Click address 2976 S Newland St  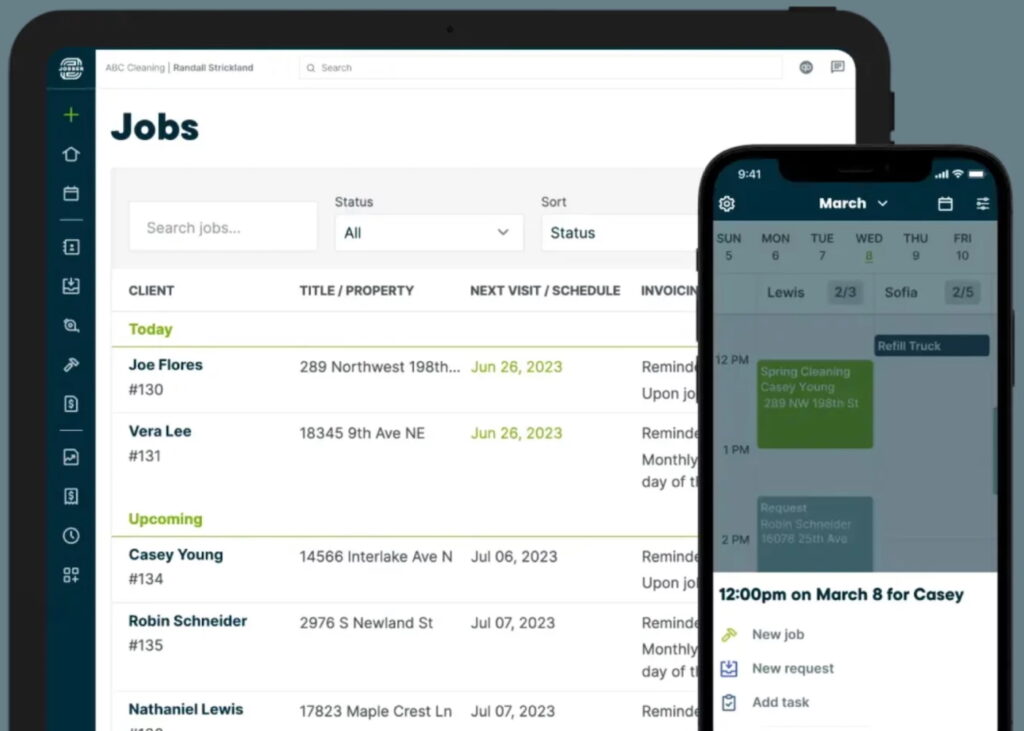click(366, 623)
